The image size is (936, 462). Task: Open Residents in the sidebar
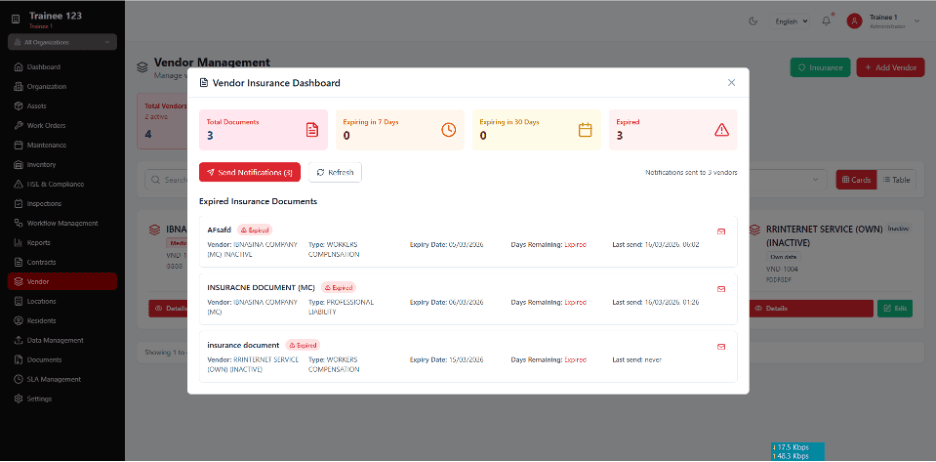click(x=62, y=321)
